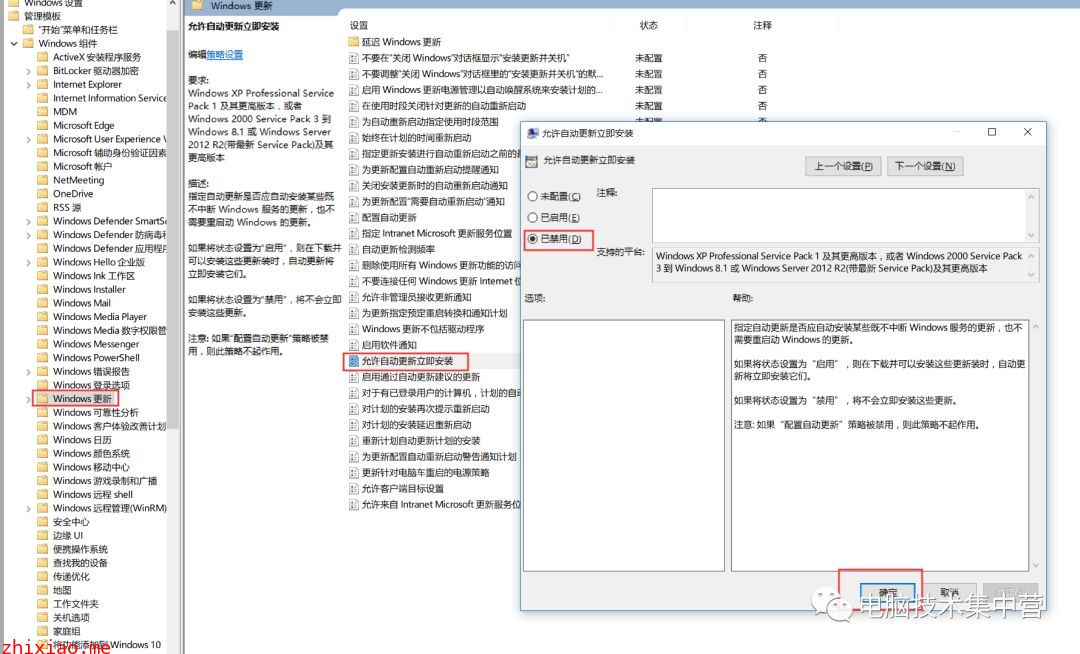Screen dimensions: 1080x654
Task: Click 上一个设置 button
Action: click(x=843, y=166)
